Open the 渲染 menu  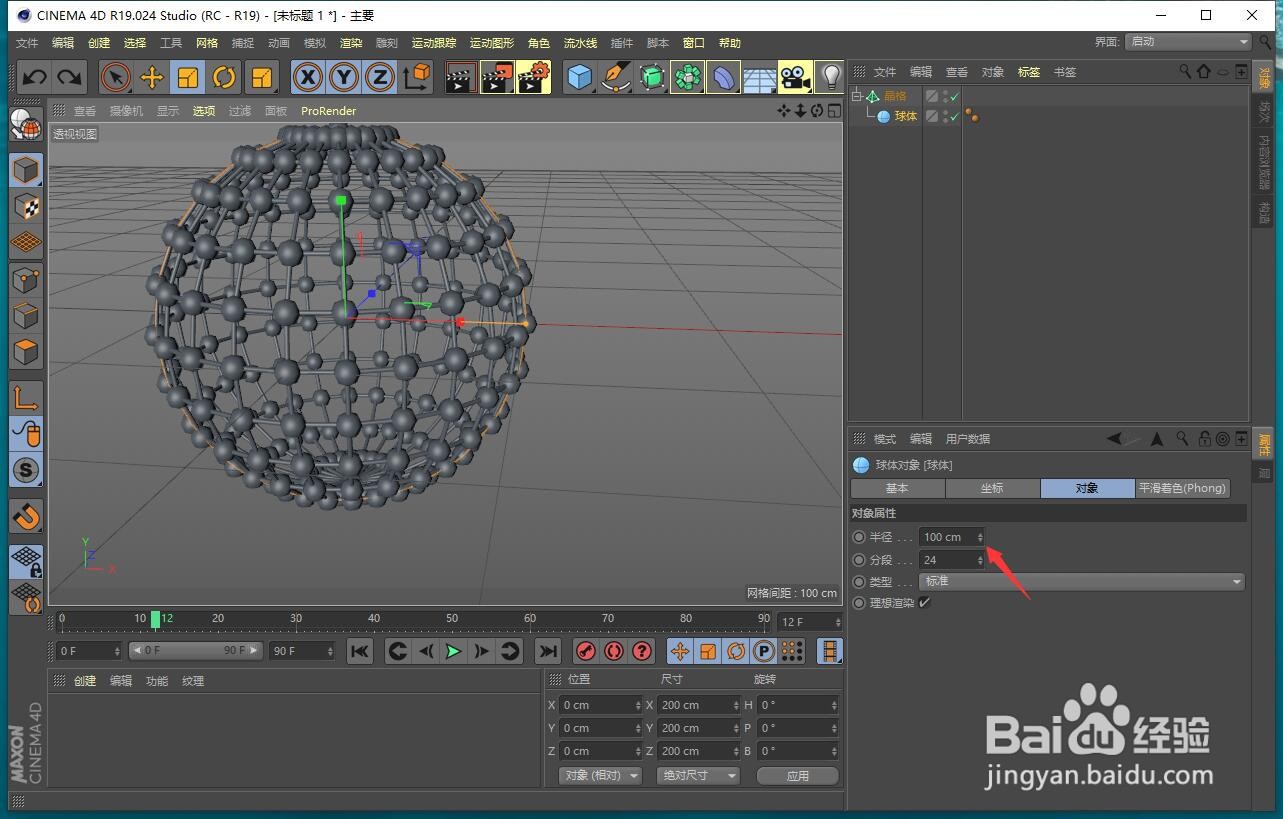click(351, 43)
